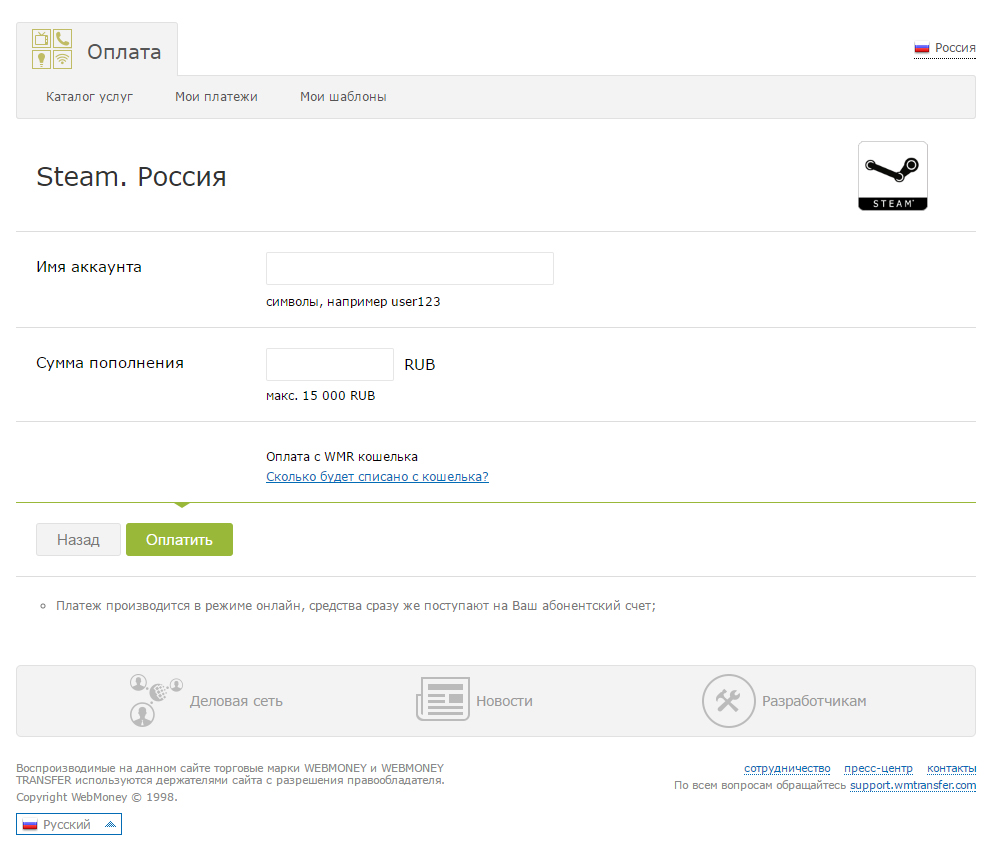Click hint text символы, например user123

pyautogui.click(x=353, y=302)
